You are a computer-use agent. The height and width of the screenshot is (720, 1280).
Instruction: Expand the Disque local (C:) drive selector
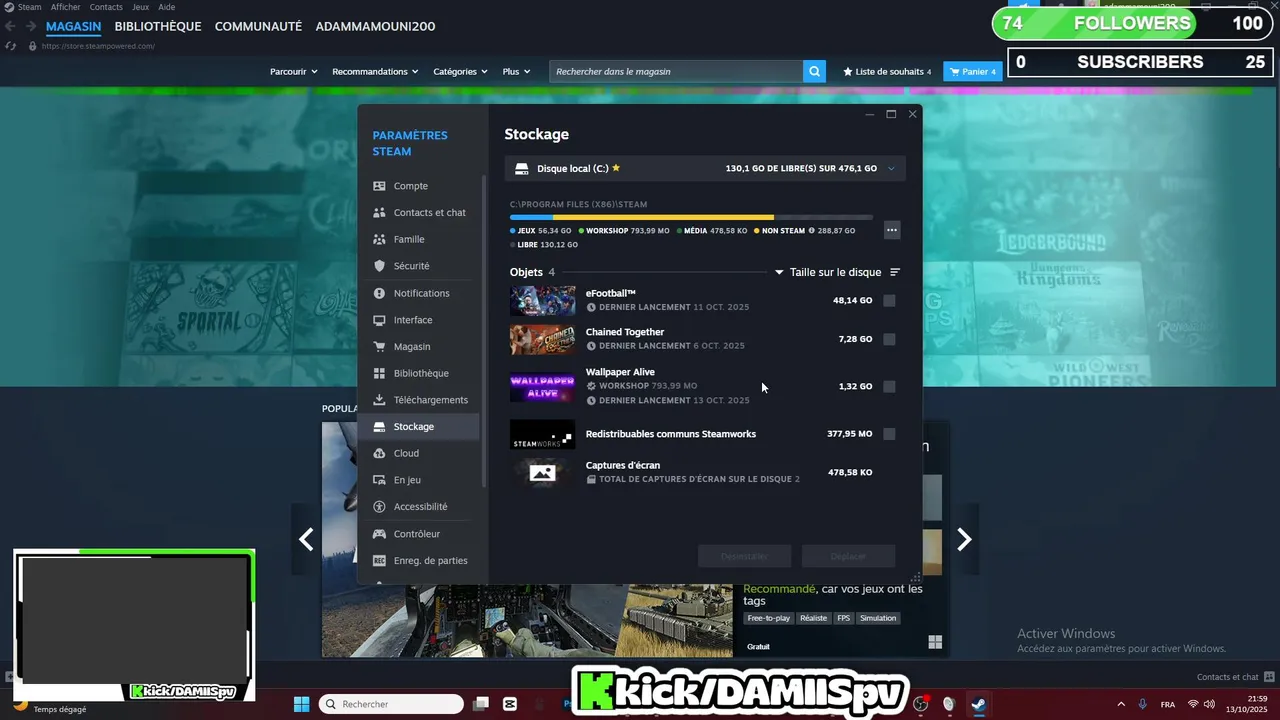(x=705, y=169)
